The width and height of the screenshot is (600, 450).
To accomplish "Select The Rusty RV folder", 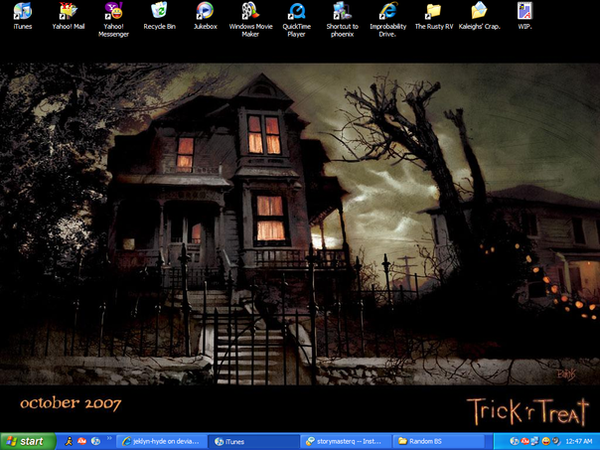I will [x=434, y=16].
